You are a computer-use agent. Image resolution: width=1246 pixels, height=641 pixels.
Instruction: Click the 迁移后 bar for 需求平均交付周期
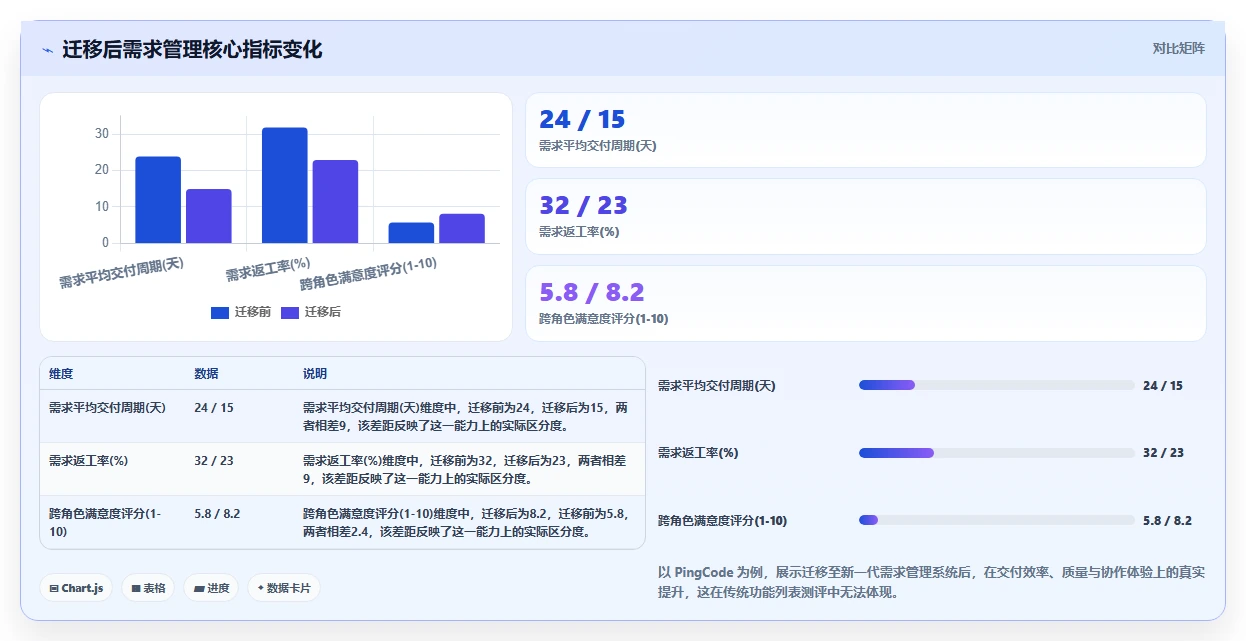coord(209,216)
